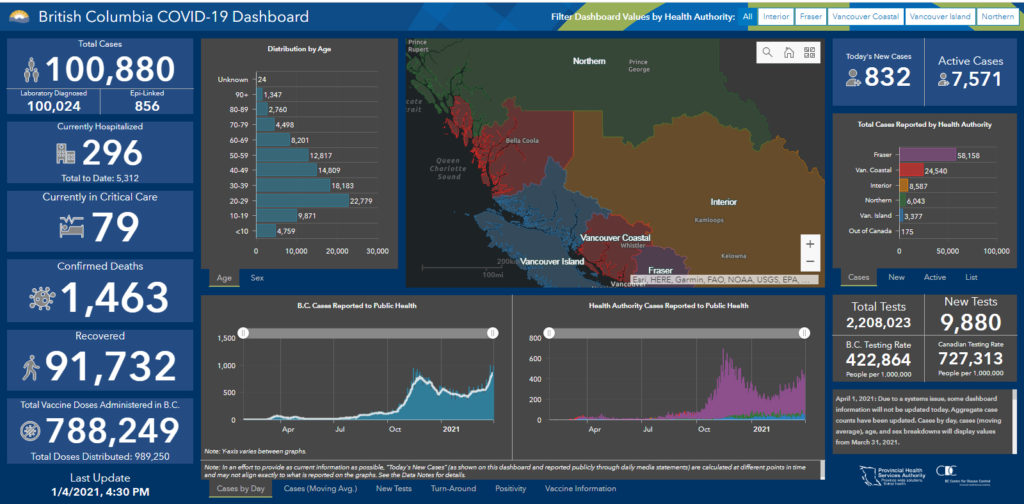Switch to the Sex distribution tab
The image size is (1024, 504).
257,277
